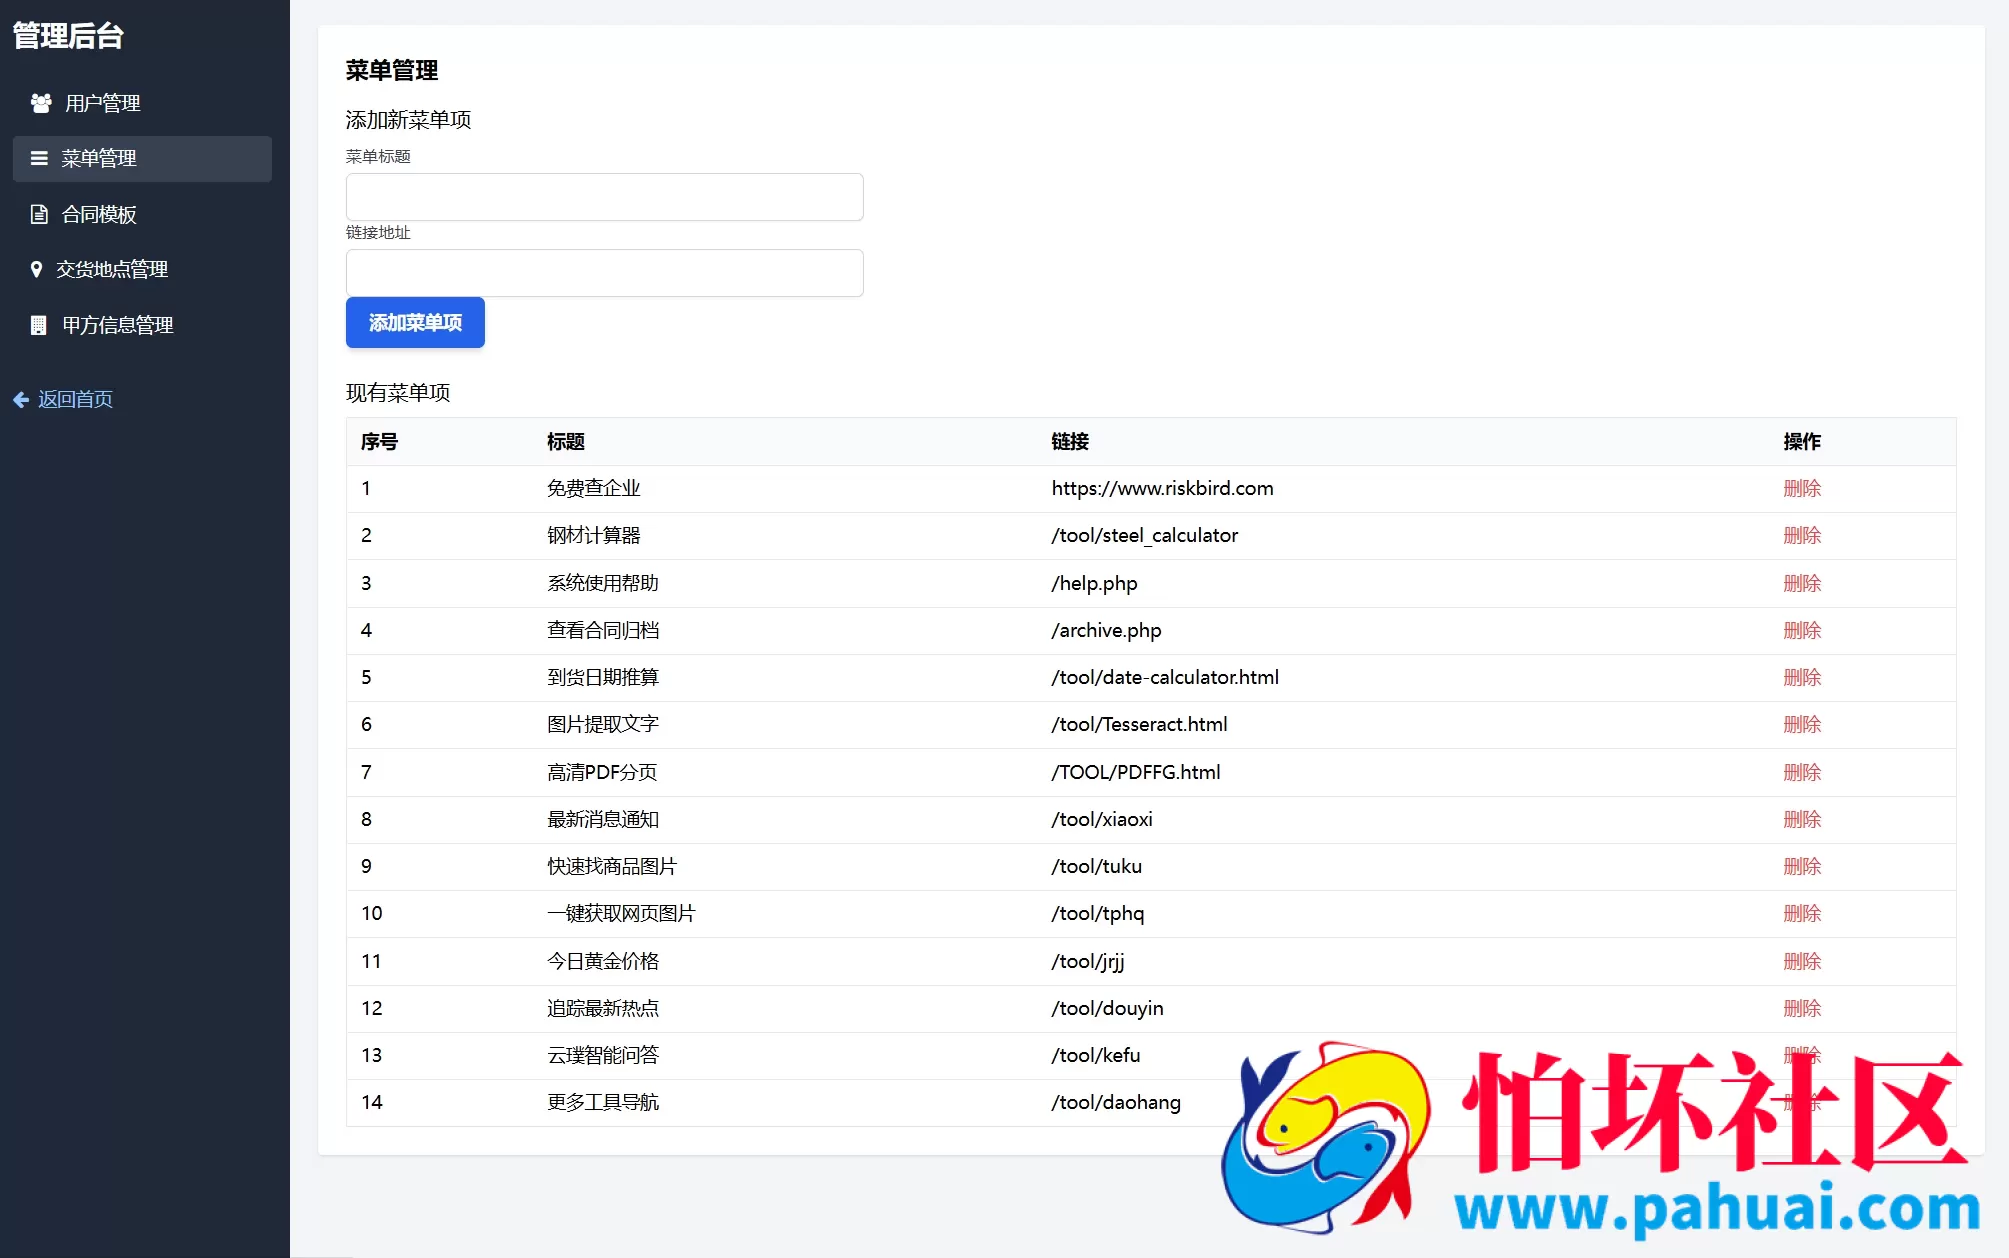
Task: Select the /TOOL/PDFFG.html cell
Action: [x=1136, y=772]
